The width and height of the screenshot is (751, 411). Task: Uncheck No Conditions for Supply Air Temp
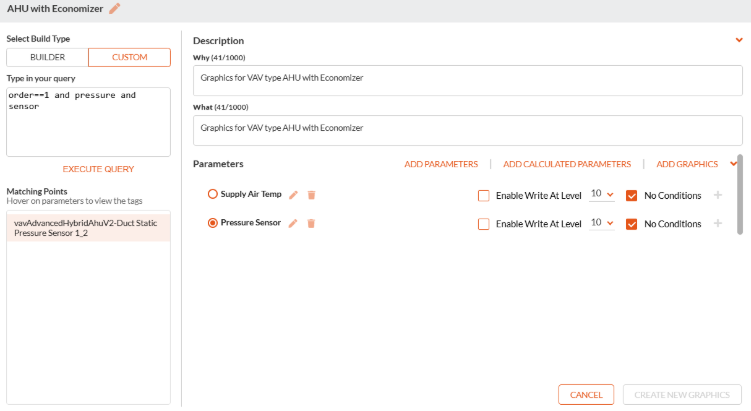[x=631, y=195]
